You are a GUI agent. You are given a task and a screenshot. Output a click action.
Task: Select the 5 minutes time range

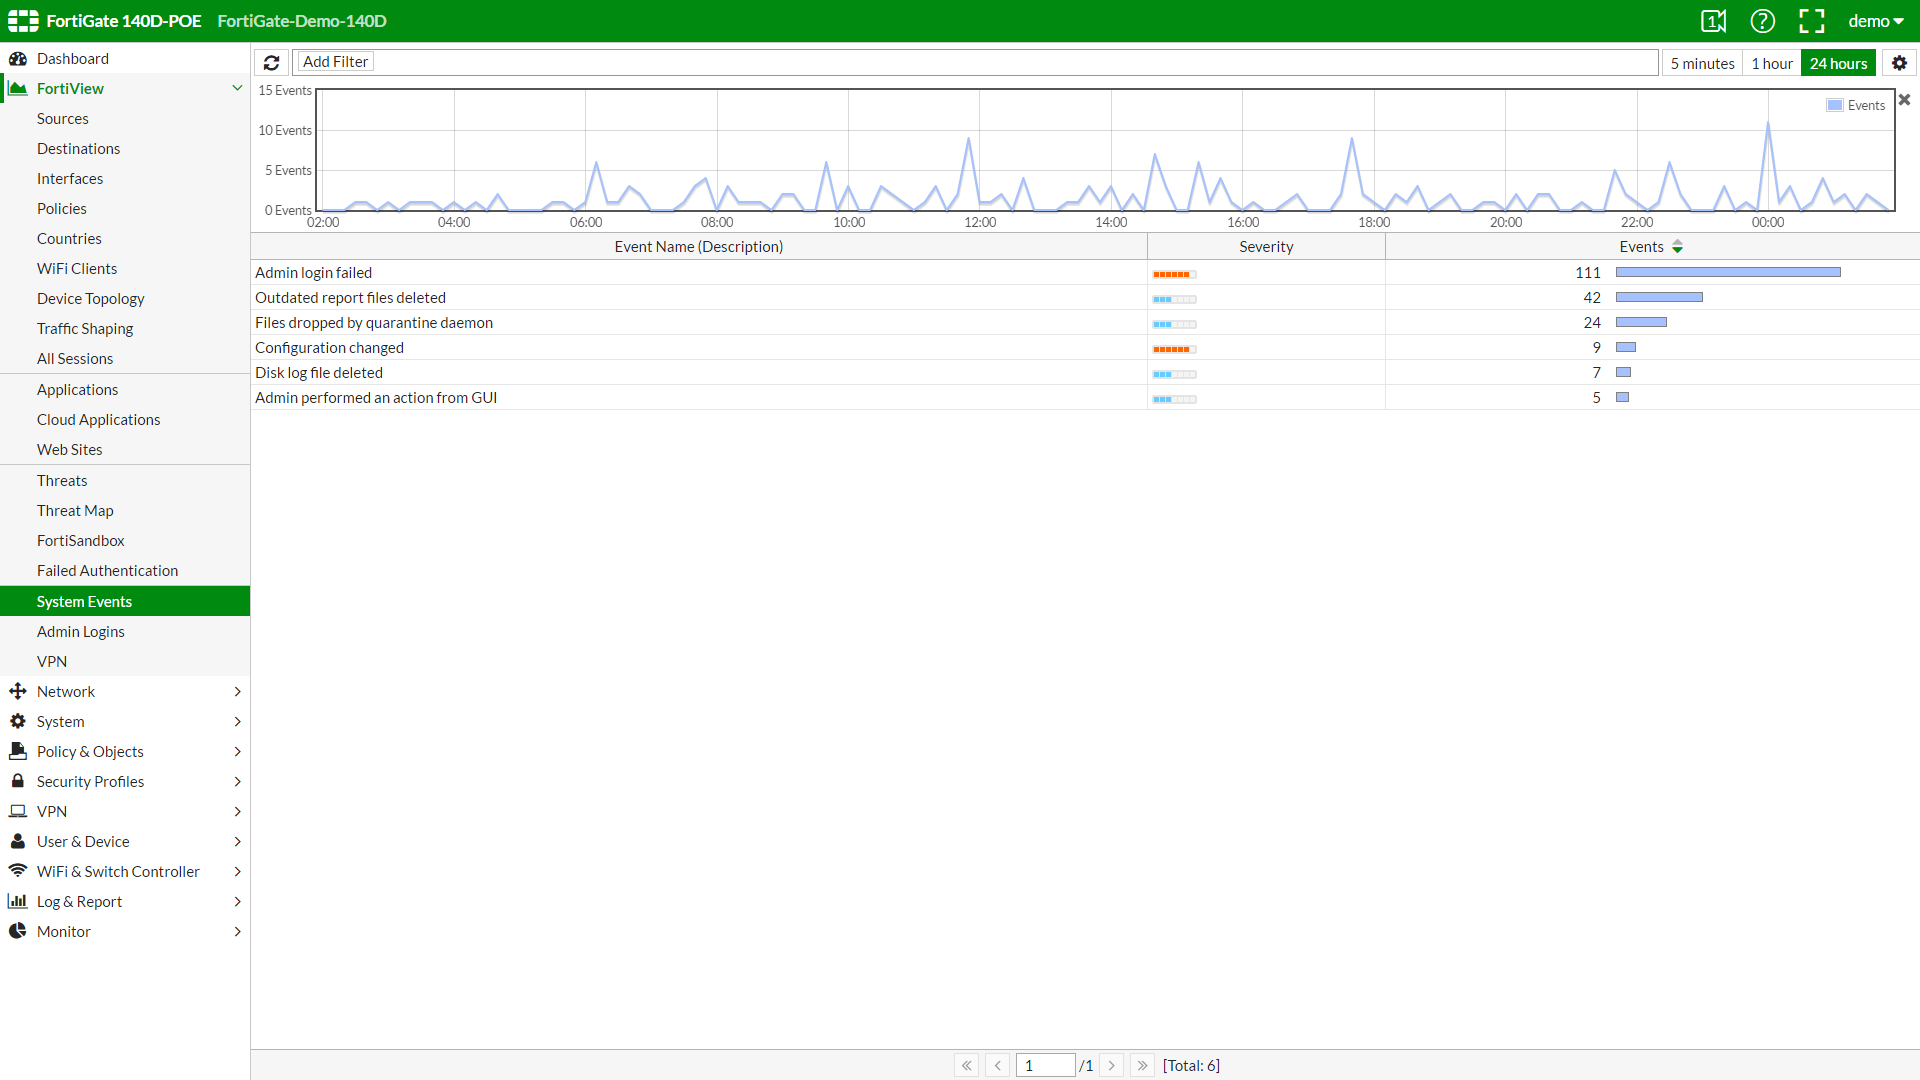coord(1702,63)
